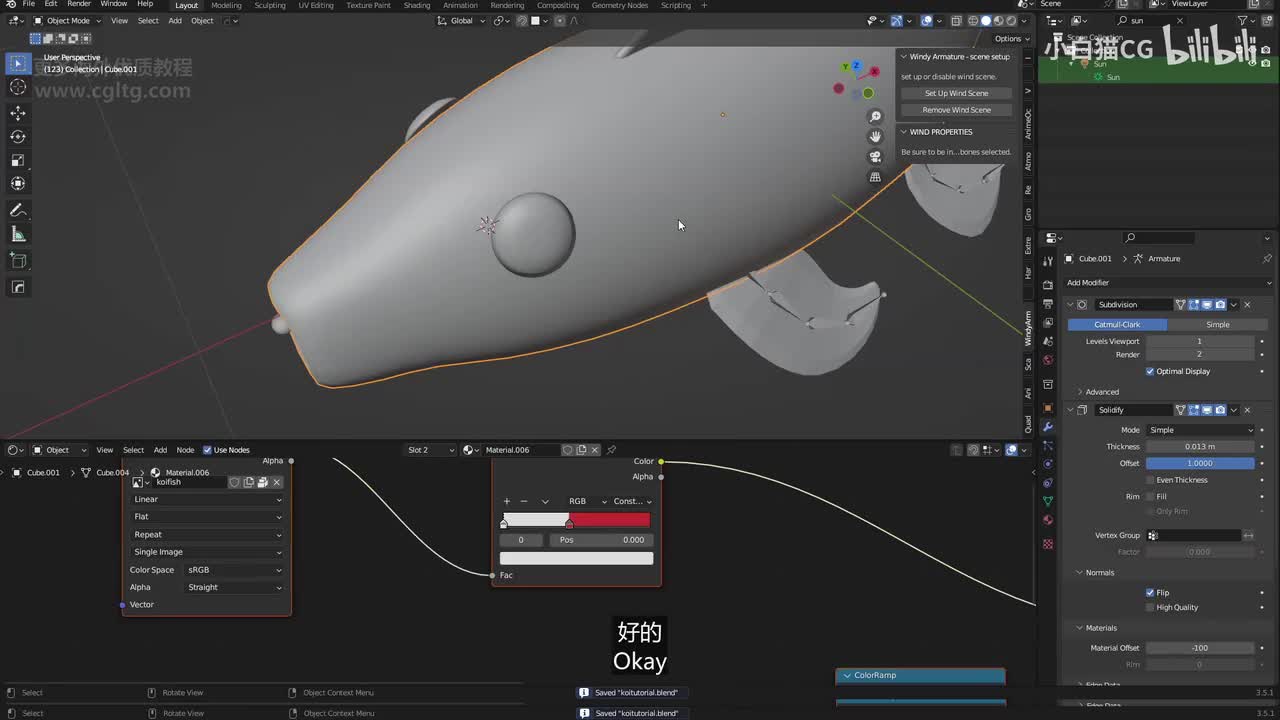Toggle X-ray mode in viewport header
Image resolution: width=1280 pixels, height=720 pixels.
[956, 20]
